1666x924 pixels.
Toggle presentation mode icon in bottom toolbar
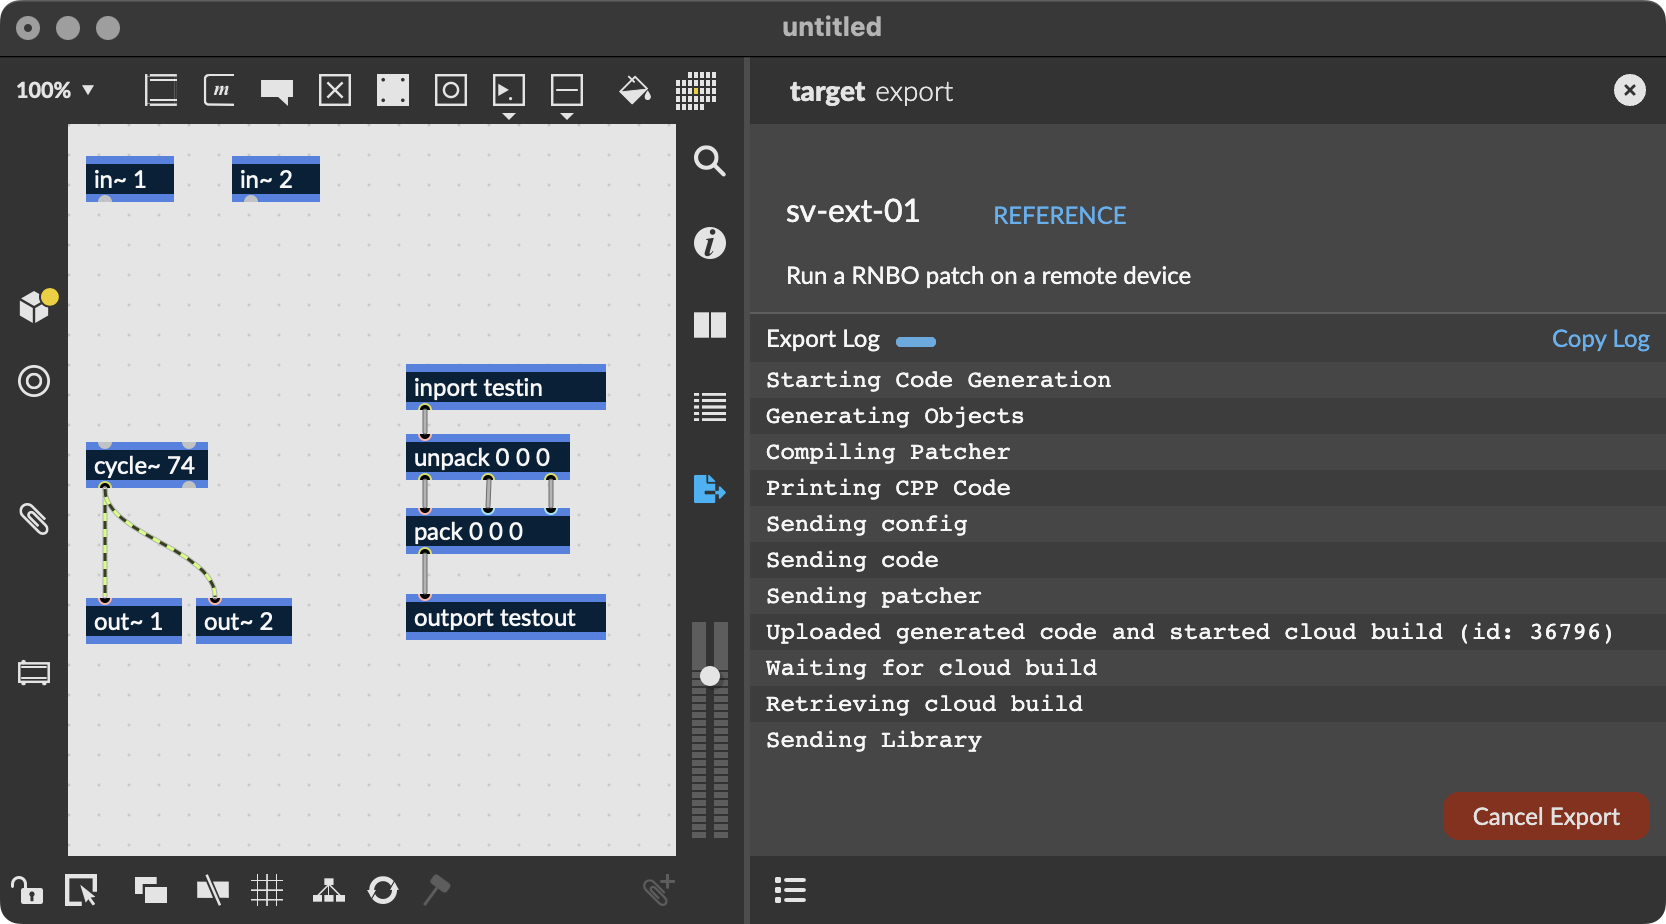[212, 890]
